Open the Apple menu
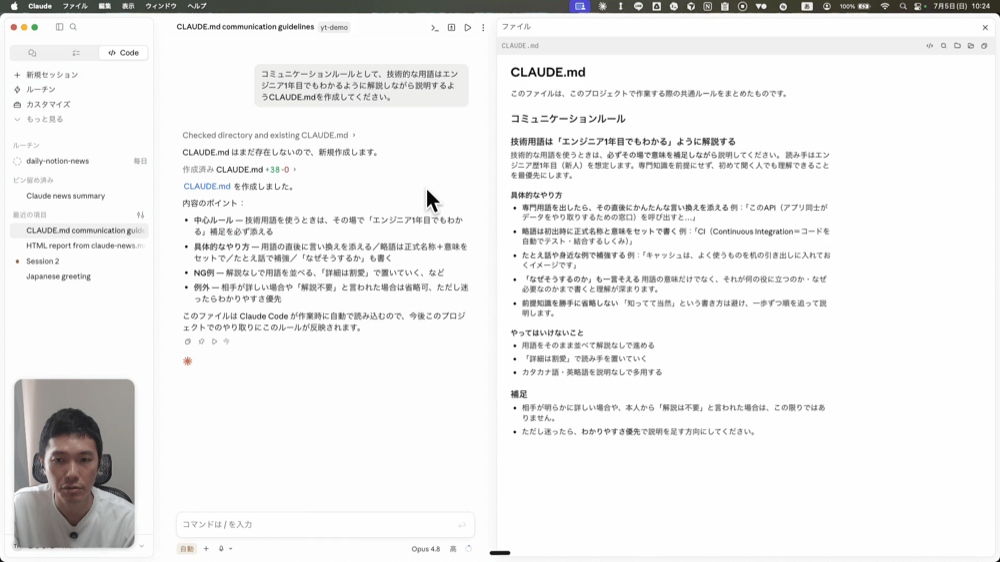Screen dimensions: 1000x562 coord(14,6)
